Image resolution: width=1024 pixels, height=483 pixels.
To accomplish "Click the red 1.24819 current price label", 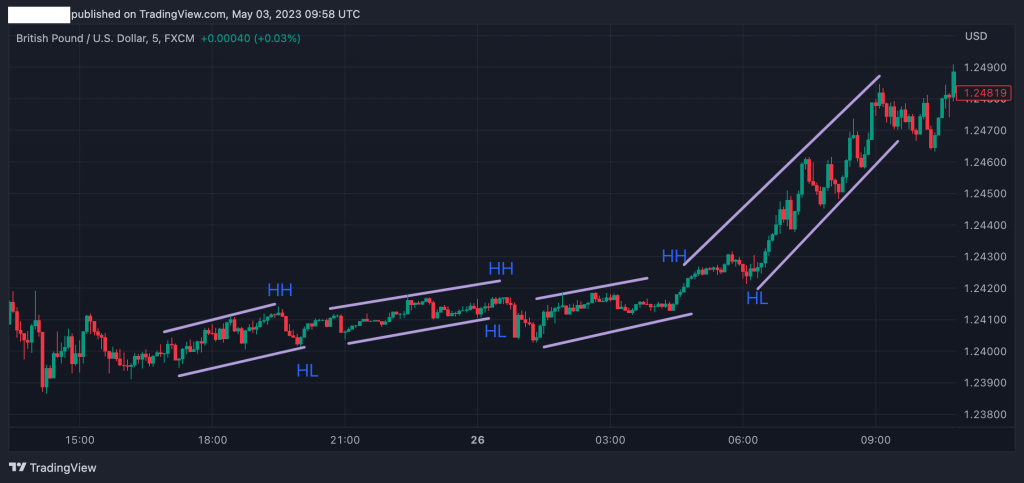I will tap(985, 94).
